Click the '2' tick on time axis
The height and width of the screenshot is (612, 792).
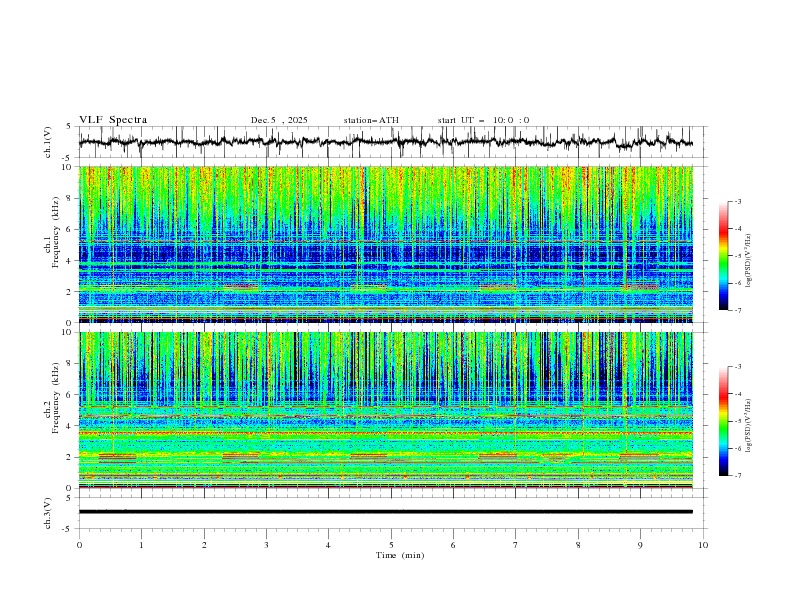tap(204, 545)
